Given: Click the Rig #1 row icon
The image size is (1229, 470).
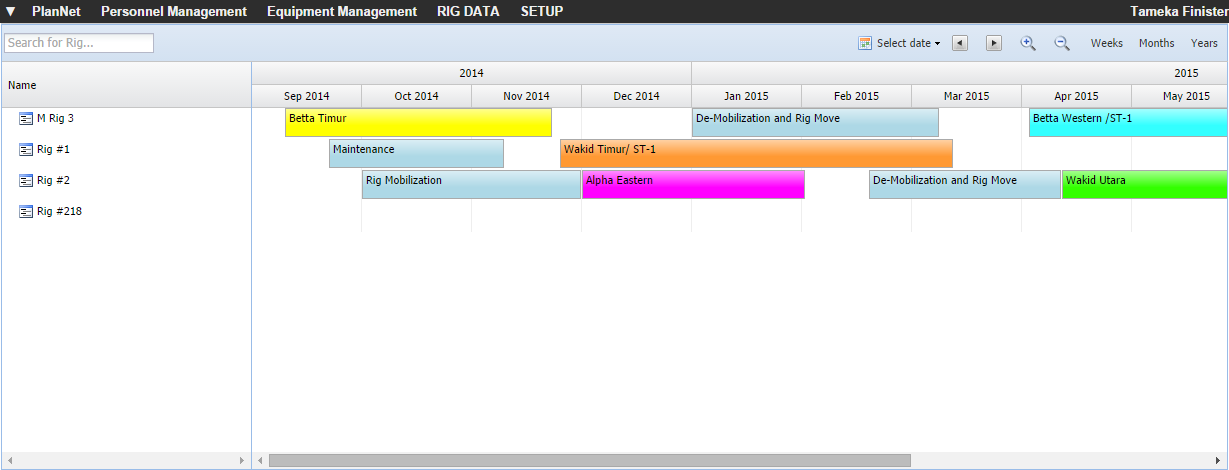Looking at the screenshot, I should (x=27, y=150).
